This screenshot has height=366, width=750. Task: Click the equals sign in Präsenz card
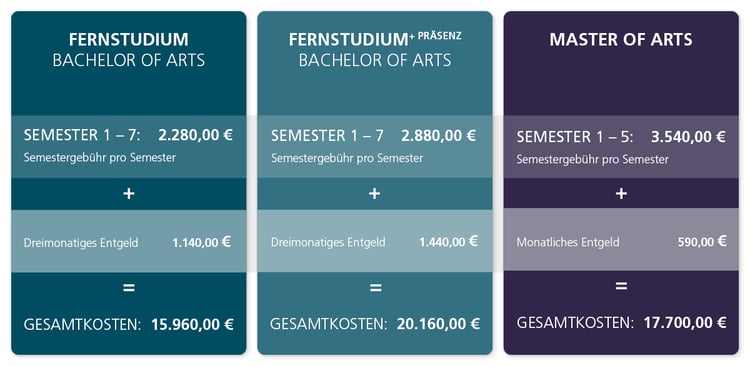click(375, 288)
